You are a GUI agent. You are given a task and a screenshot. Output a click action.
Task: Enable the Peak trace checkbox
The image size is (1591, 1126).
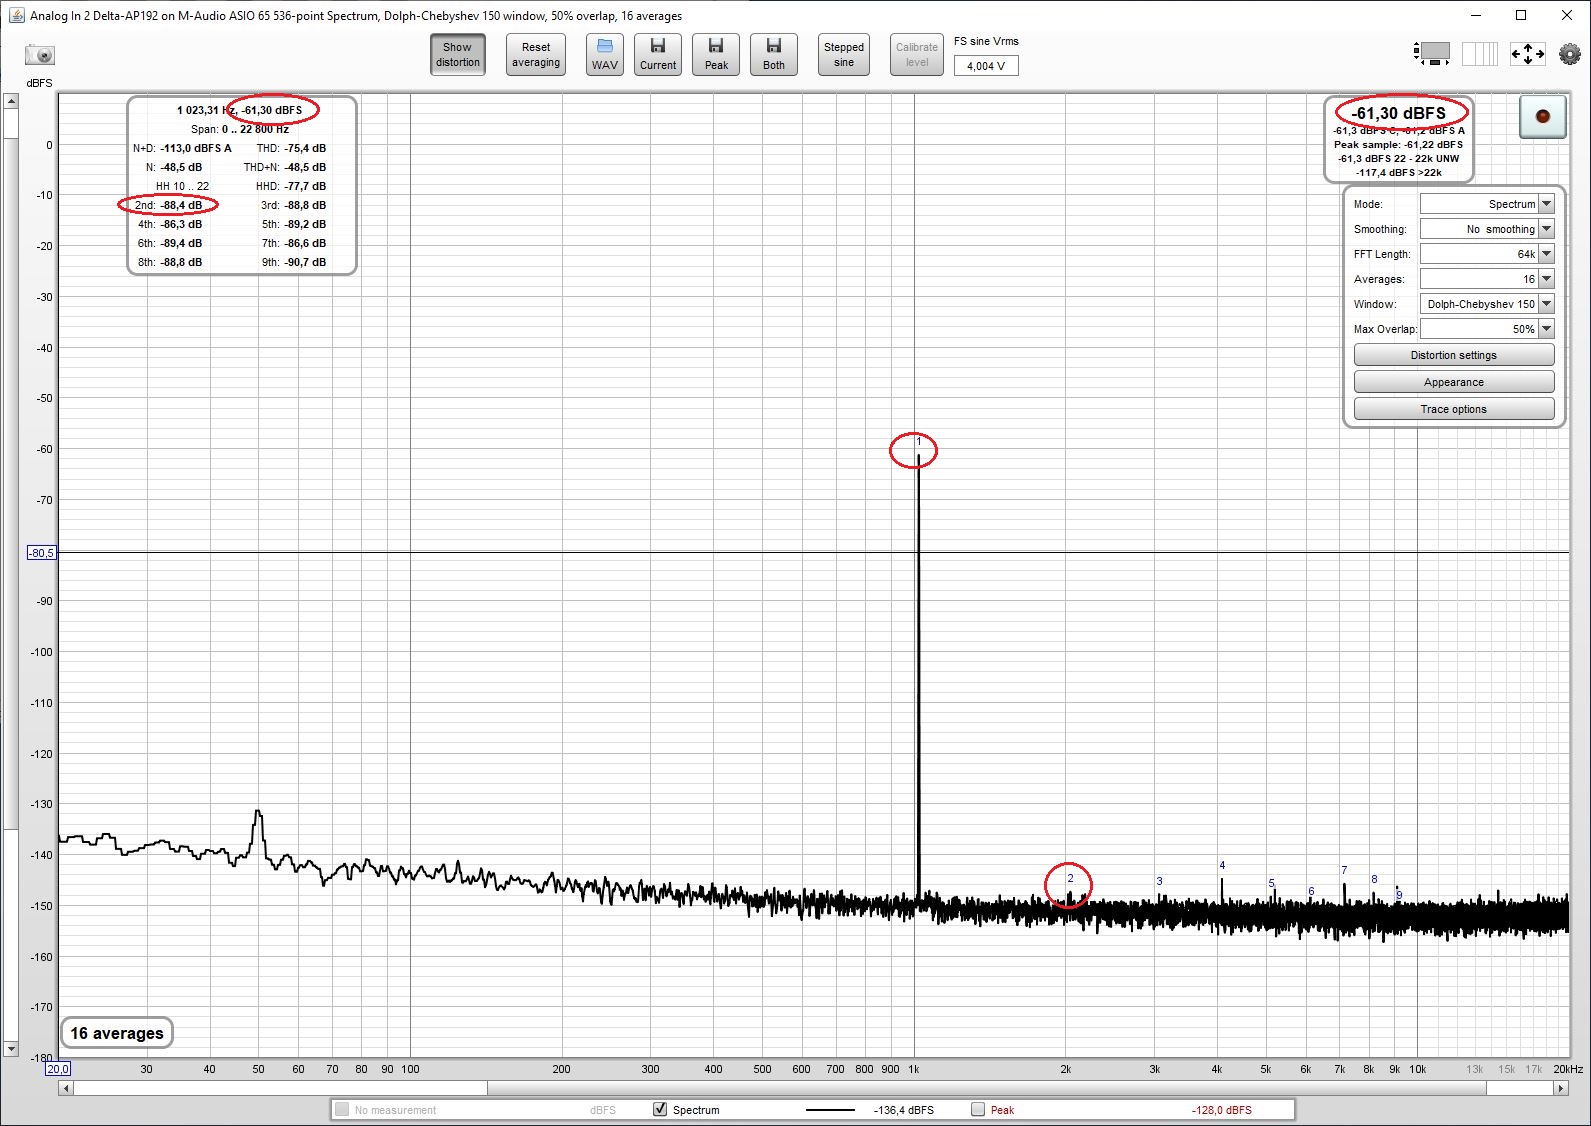978,1109
